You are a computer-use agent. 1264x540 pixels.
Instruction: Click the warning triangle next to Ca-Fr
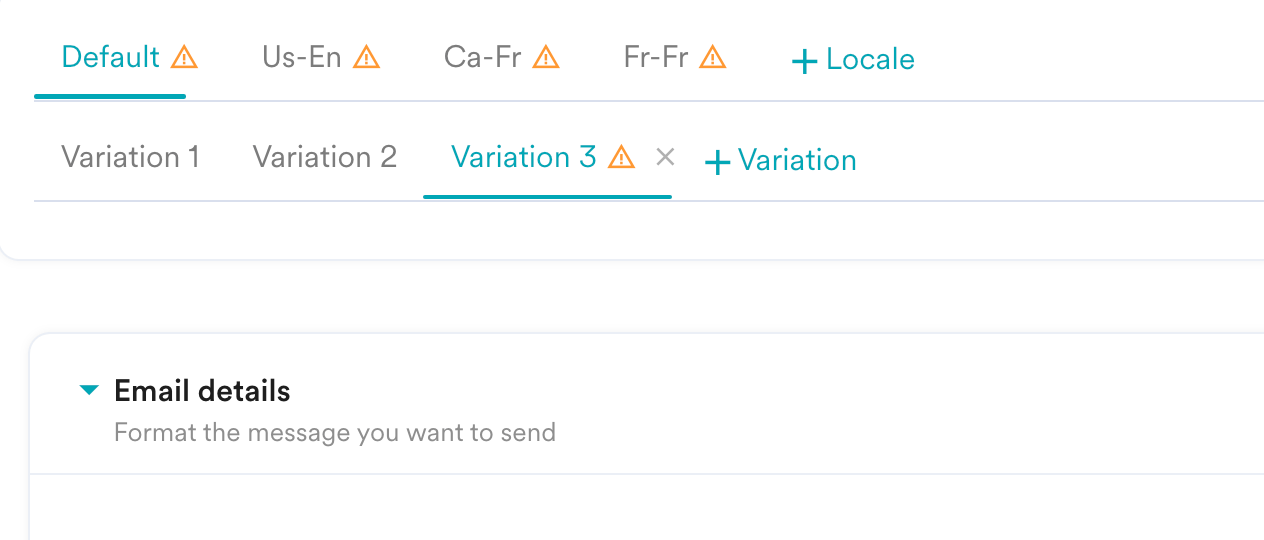coord(546,58)
